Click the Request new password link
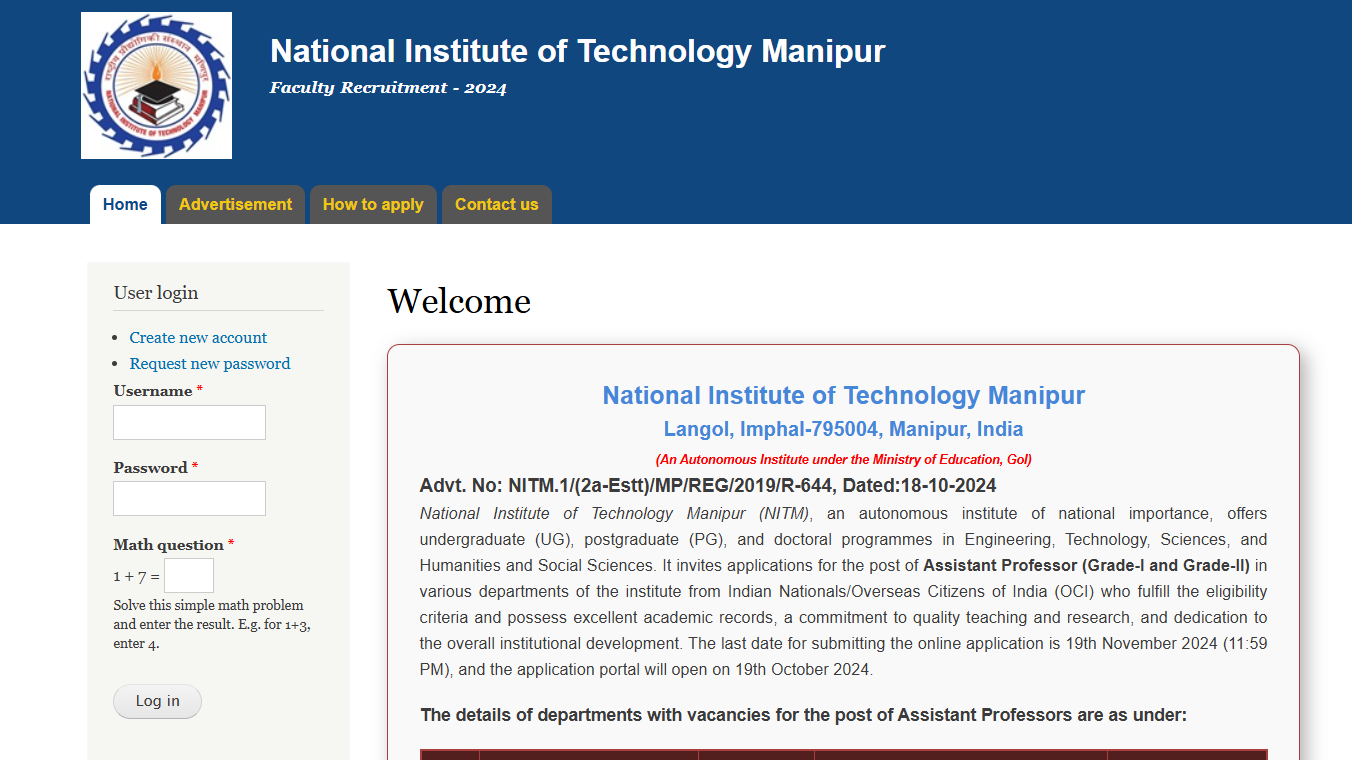Viewport: 1352px width, 760px height. tap(210, 364)
